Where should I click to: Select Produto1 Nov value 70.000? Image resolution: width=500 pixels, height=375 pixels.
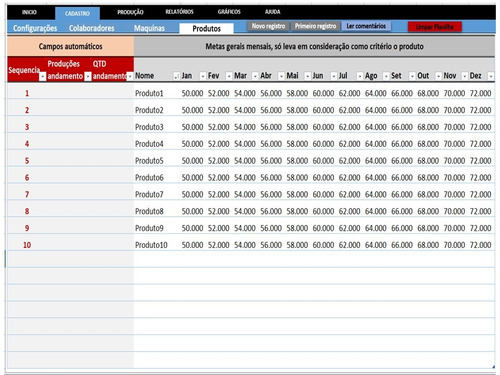[454, 93]
